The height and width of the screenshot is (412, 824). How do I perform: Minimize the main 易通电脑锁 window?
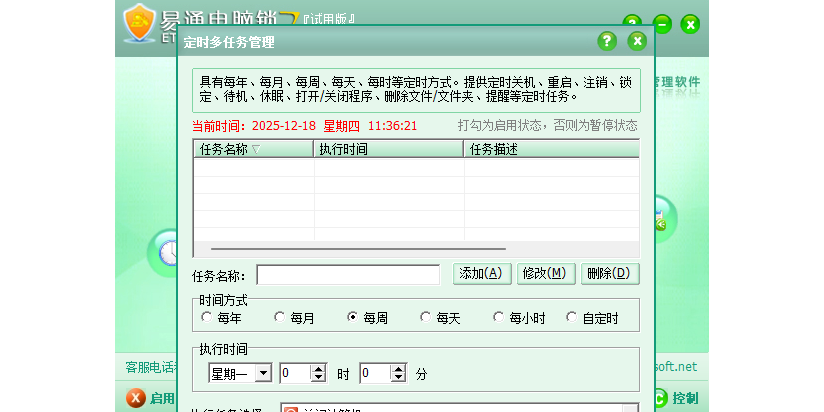click(662, 24)
